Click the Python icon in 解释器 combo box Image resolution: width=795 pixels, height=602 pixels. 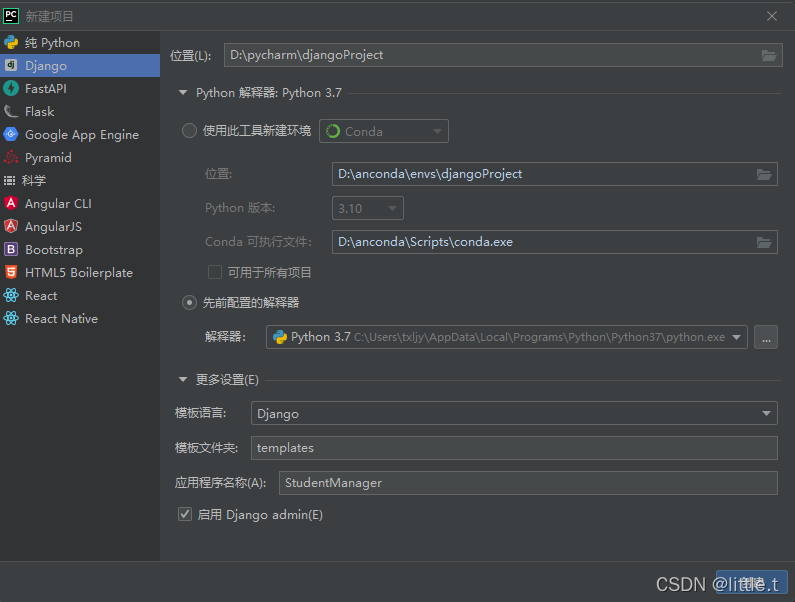click(280, 337)
